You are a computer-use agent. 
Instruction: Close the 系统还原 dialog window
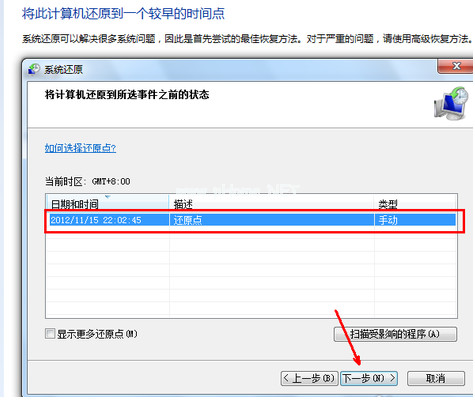[455, 66]
